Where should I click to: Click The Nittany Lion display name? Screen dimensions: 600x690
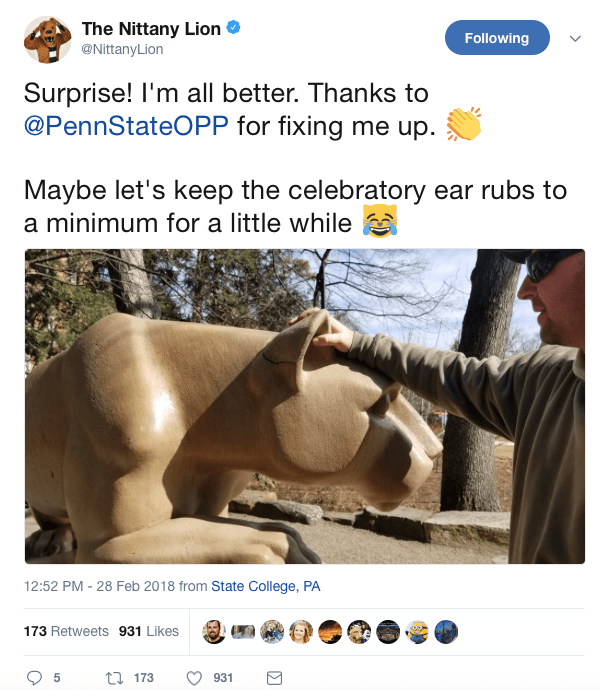point(150,29)
